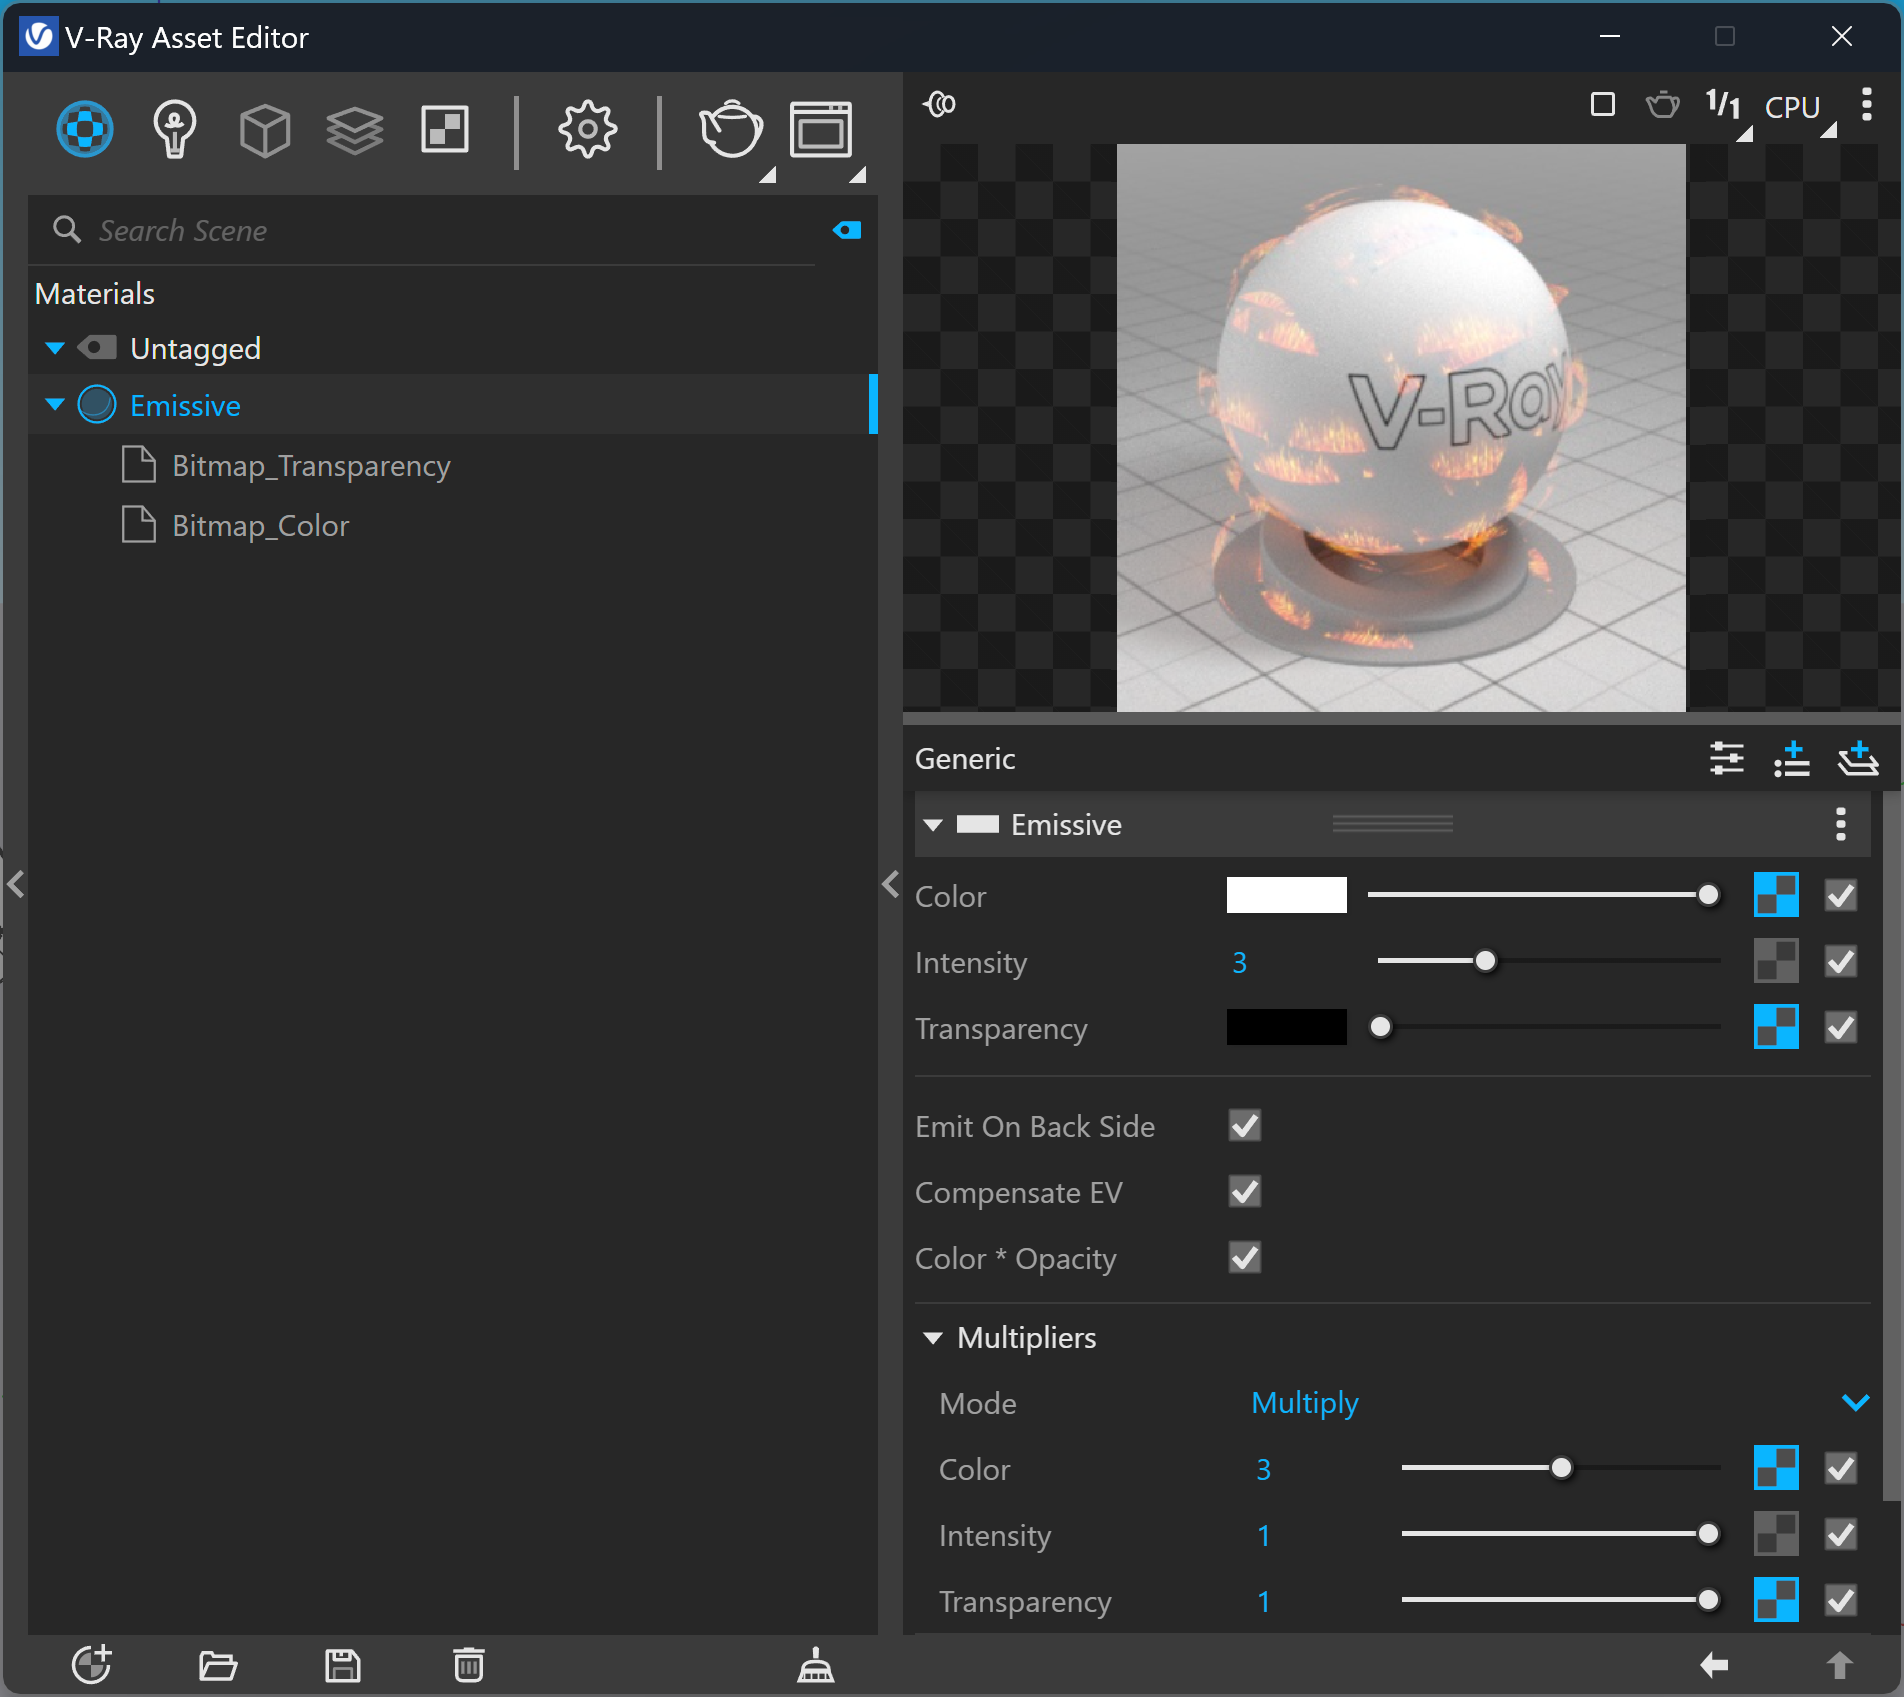Click the preview square stop icon
This screenshot has width=1904, height=1697.
tap(1603, 104)
